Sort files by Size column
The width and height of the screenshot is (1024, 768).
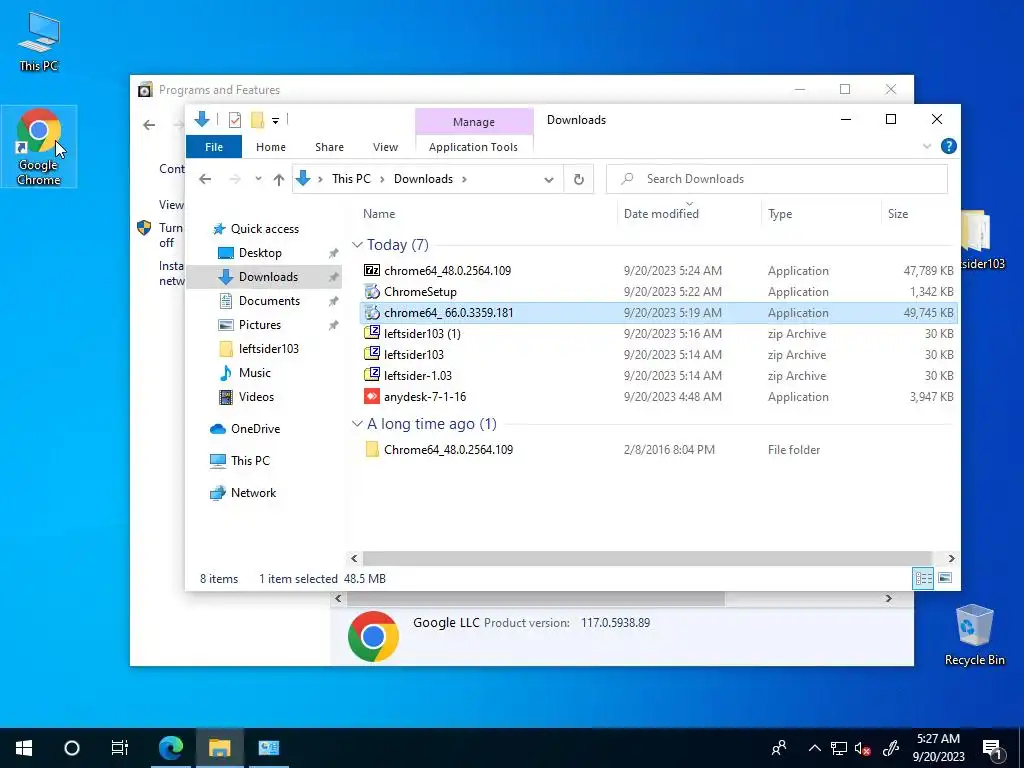point(898,214)
